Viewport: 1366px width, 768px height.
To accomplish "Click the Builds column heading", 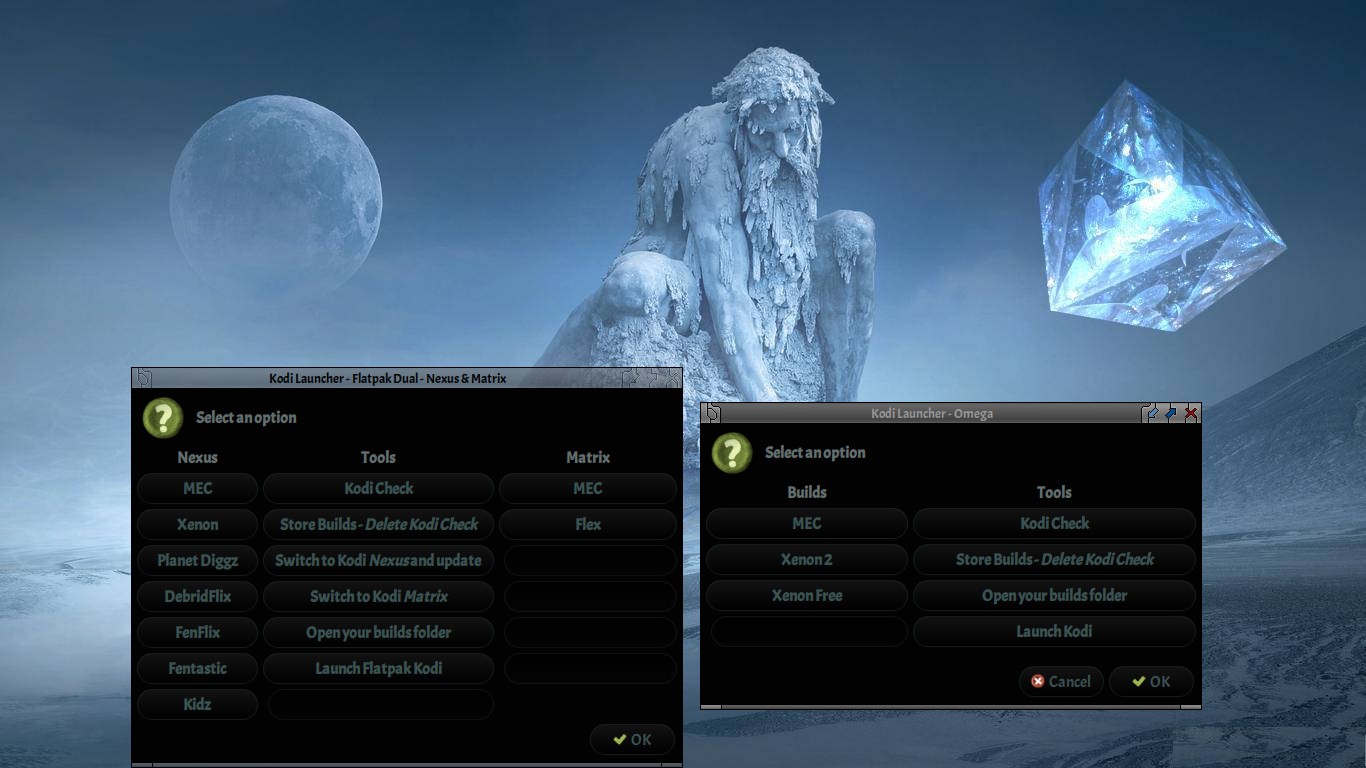I will [807, 492].
